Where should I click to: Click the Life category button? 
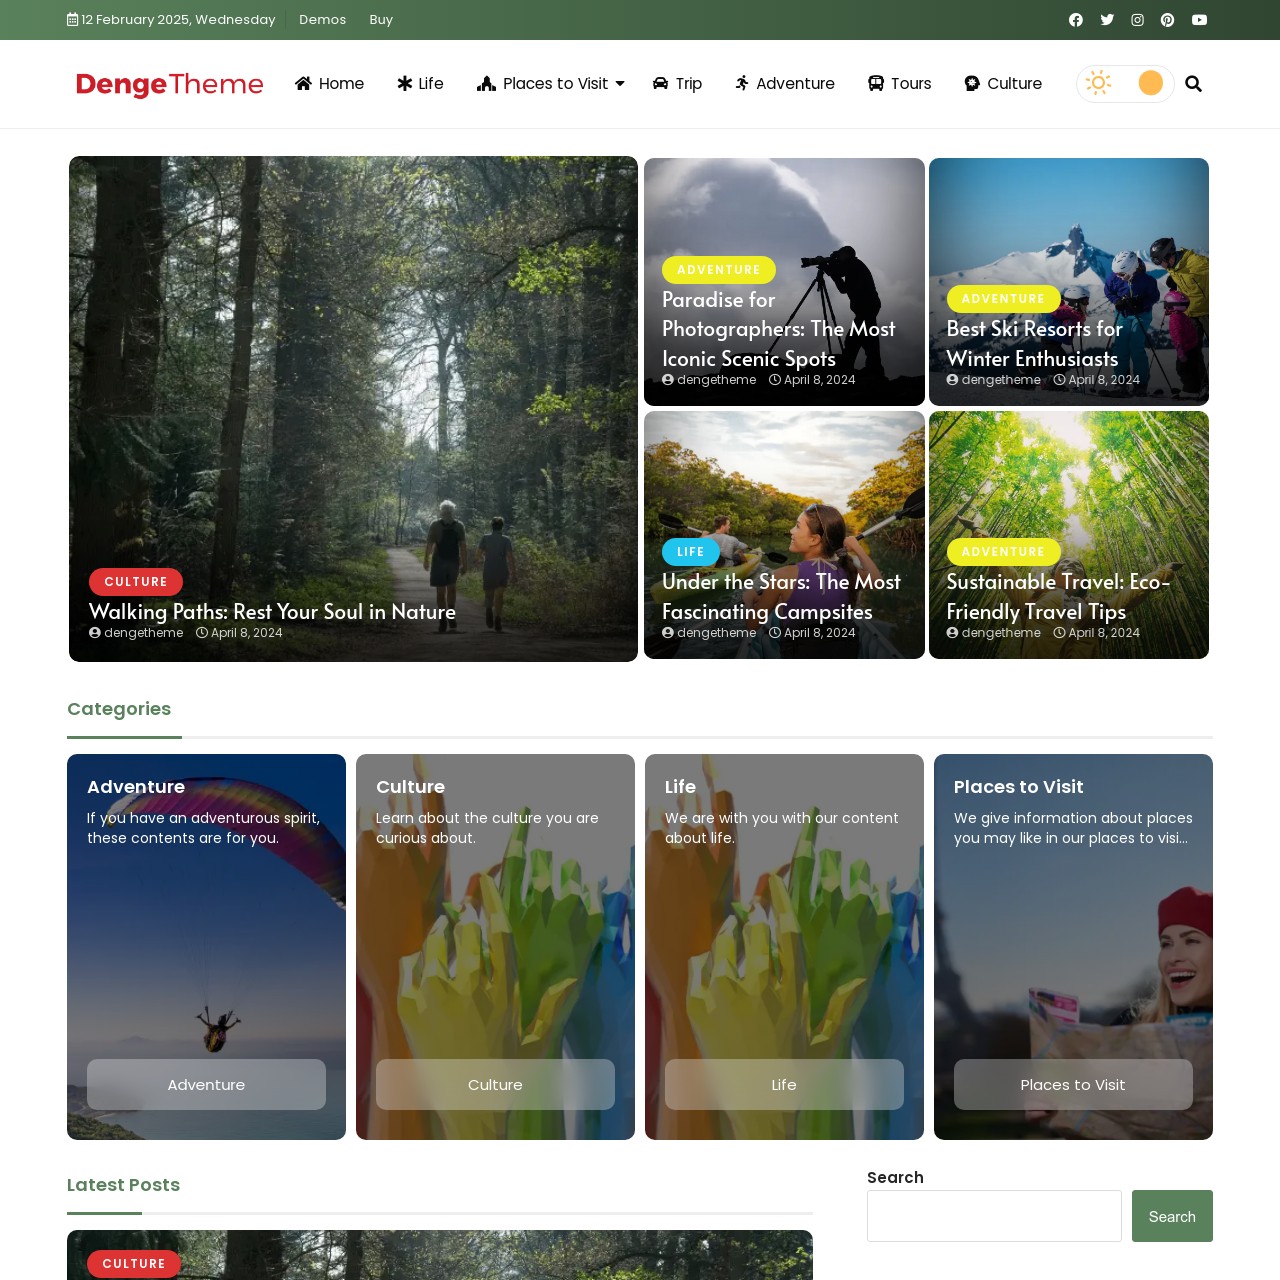784,1084
